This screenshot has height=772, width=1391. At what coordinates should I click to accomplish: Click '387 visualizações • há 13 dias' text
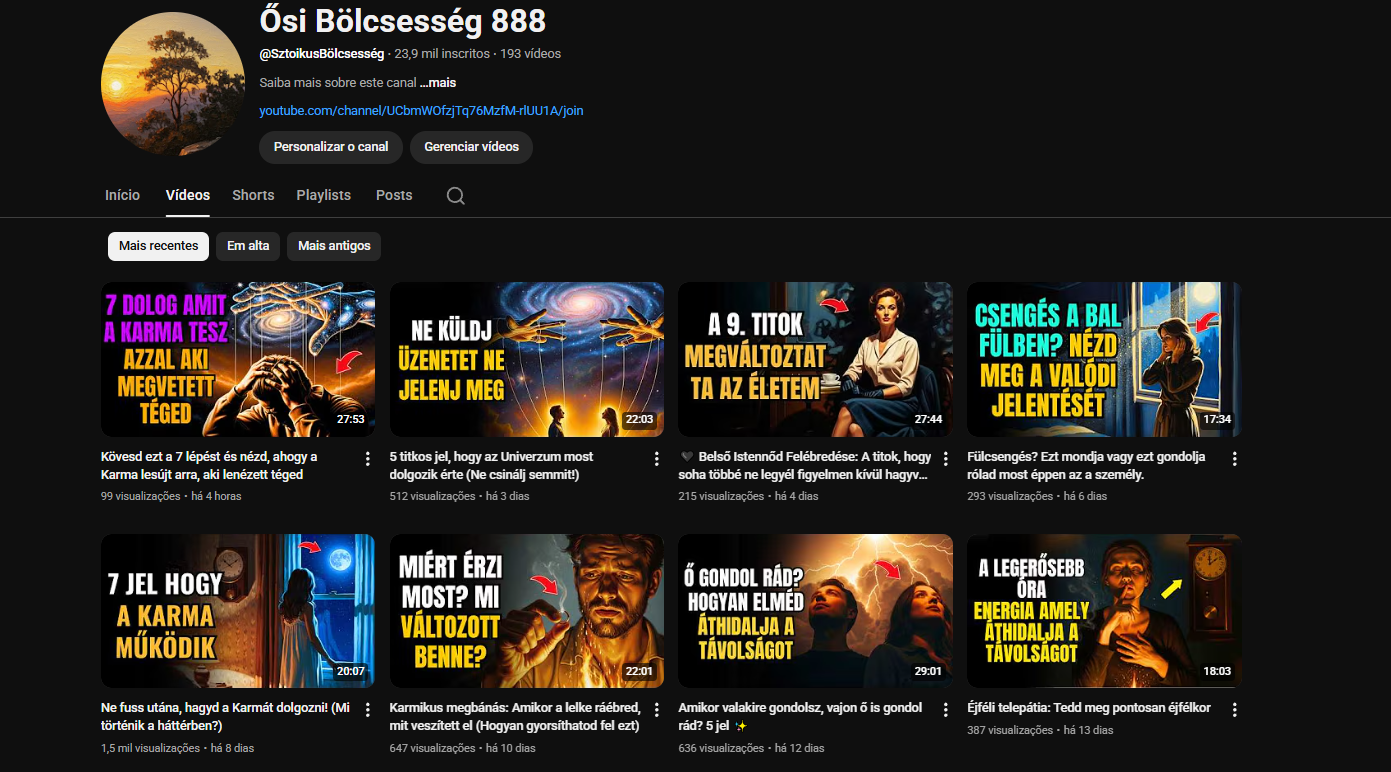pyautogui.click(x=1040, y=730)
